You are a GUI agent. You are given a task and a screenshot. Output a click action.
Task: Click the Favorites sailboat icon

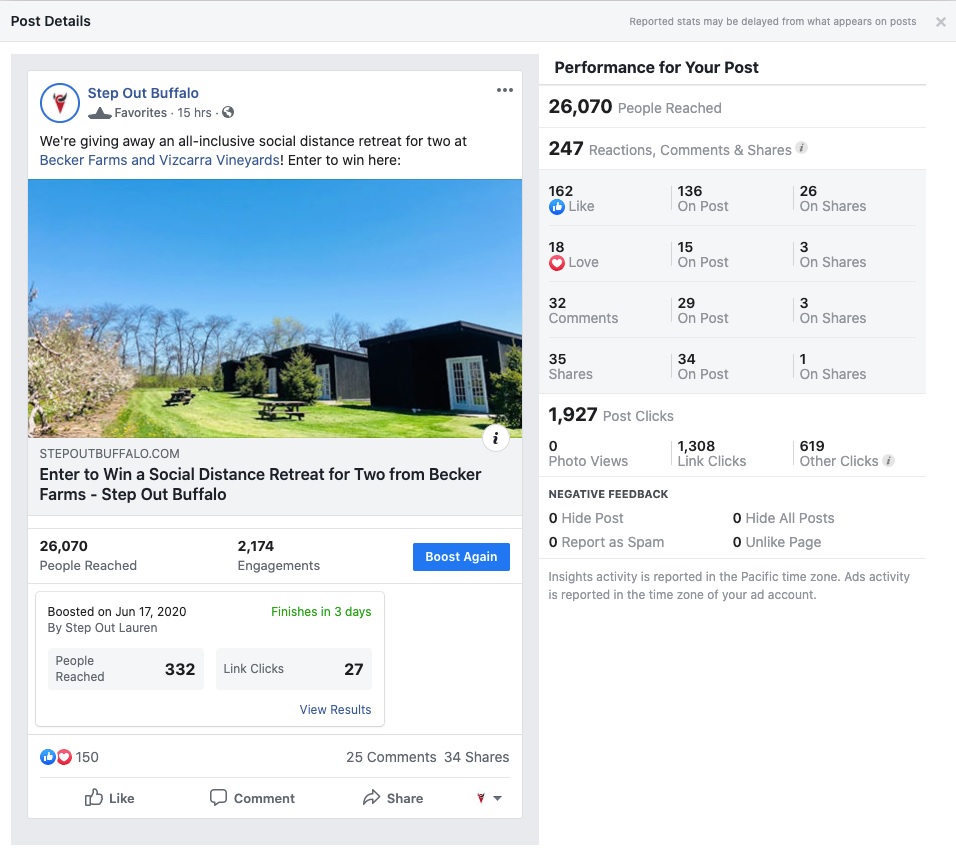tap(99, 113)
